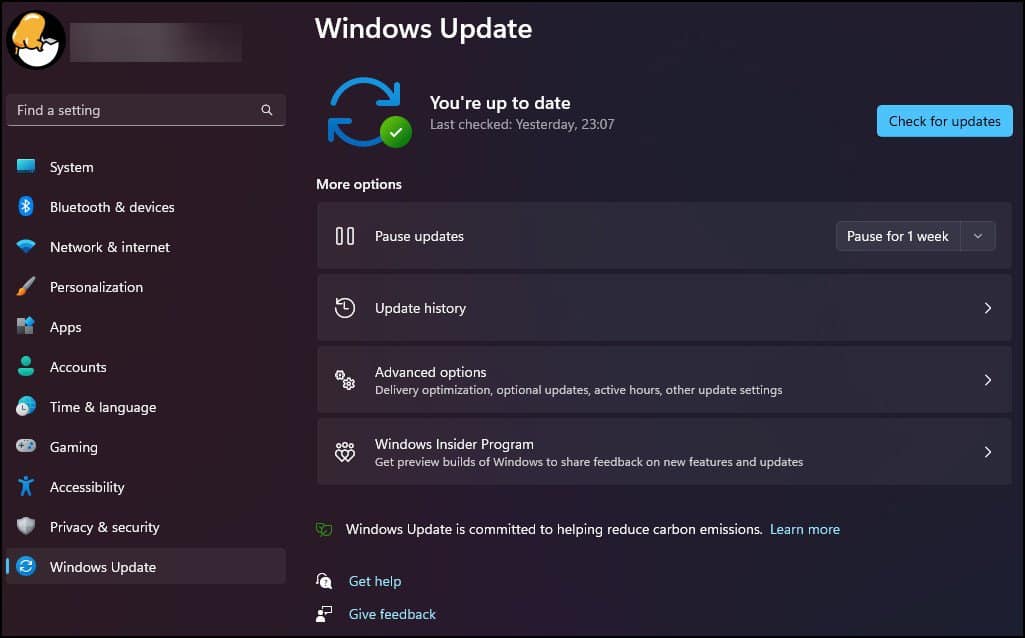Click the Windows Insider Program hearts icon
This screenshot has height=638, width=1025.
[344, 452]
